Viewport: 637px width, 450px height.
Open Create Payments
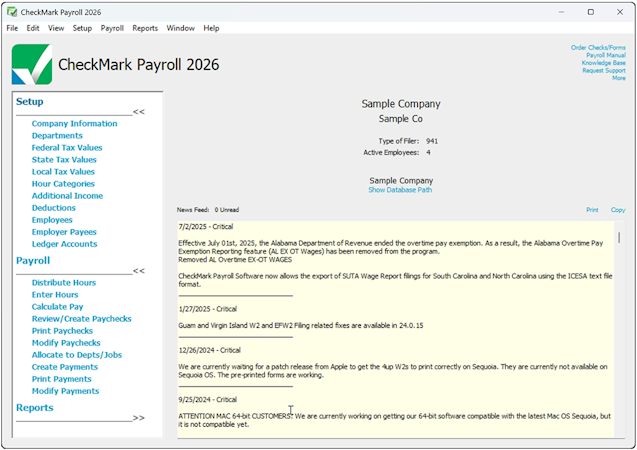tap(65, 367)
